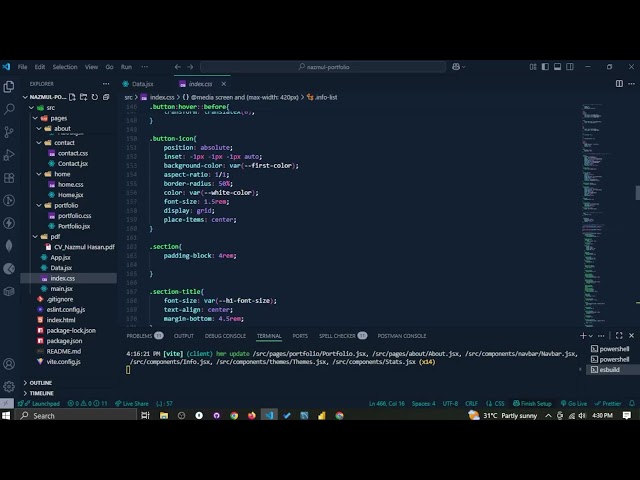Close the index.css editor tab
640x480 pixels.
click(224, 84)
